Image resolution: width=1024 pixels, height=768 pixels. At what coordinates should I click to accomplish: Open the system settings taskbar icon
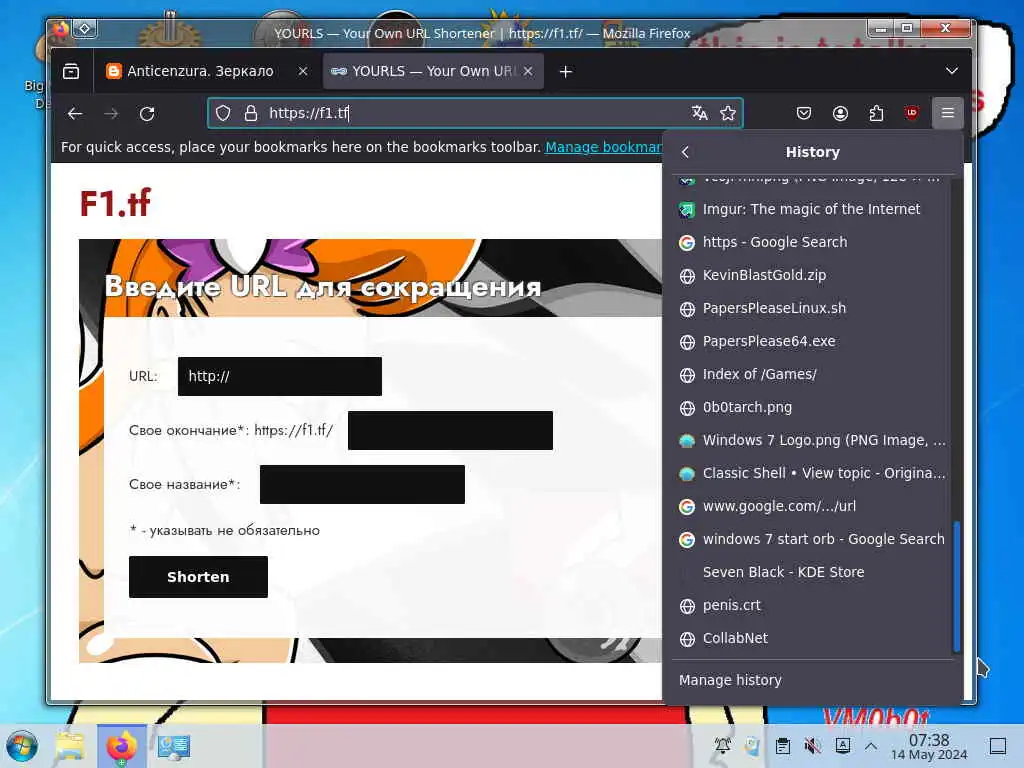(x=173, y=746)
